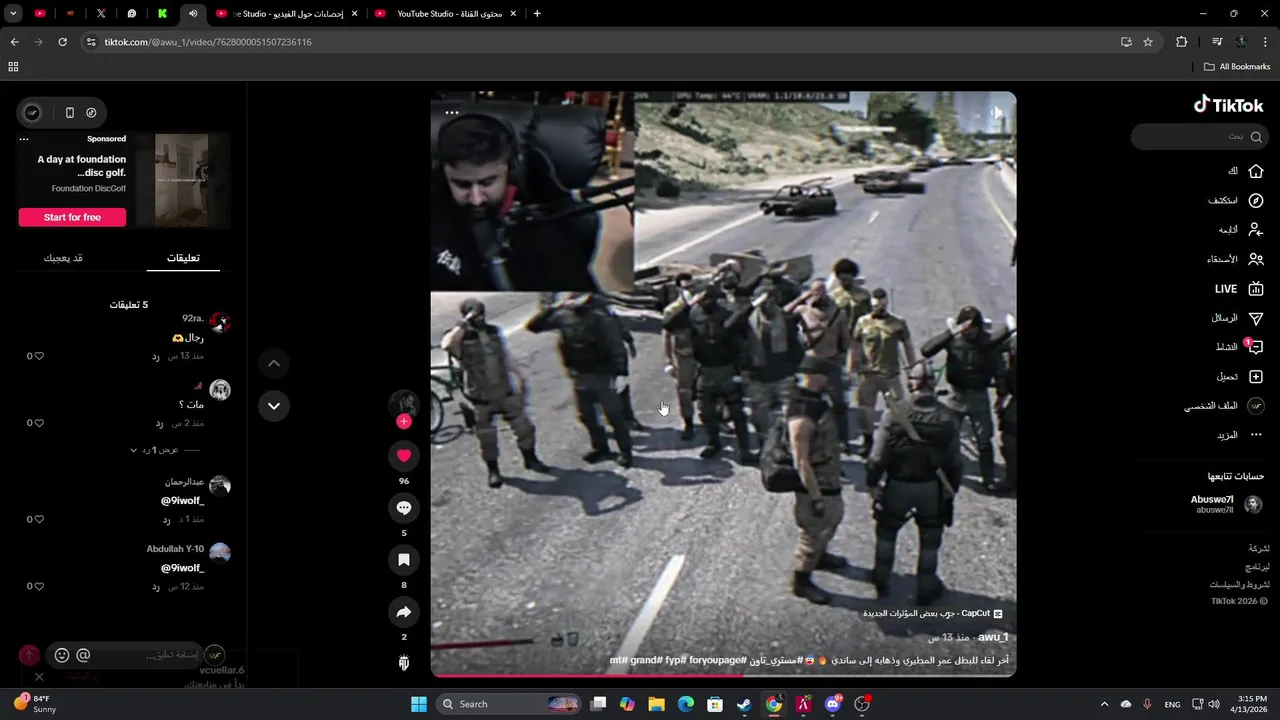The image size is (1280, 720).
Task: Open 92ra. commenter's avatar
Action: [x=220, y=322]
